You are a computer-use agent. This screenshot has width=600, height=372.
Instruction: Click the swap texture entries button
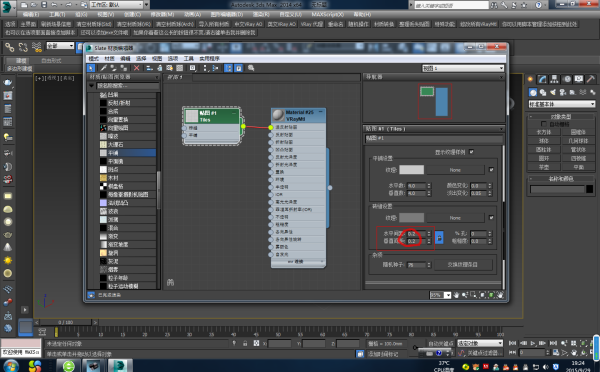click(x=462, y=264)
